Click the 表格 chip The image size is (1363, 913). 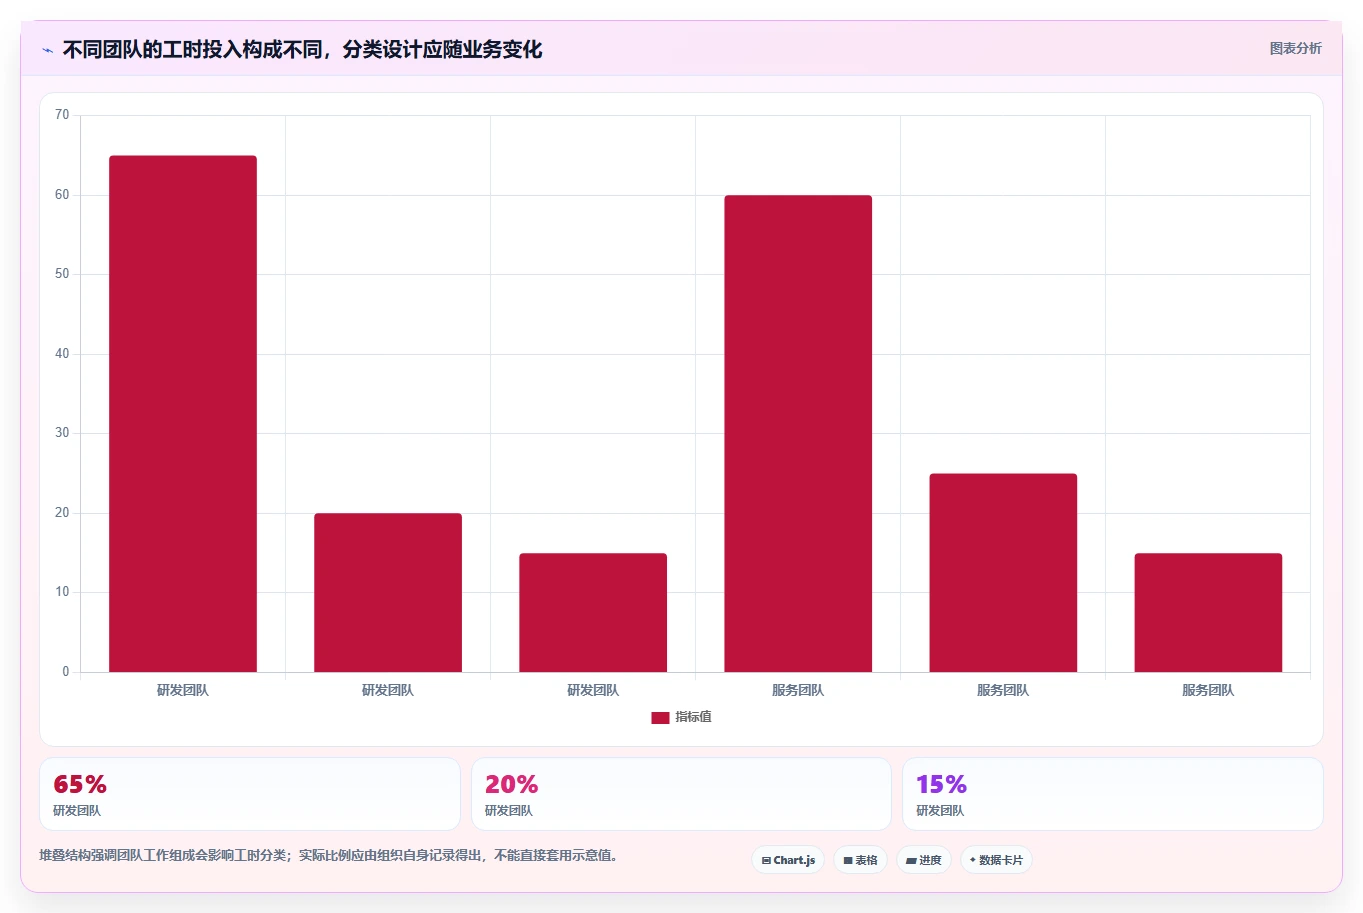[x=860, y=860]
